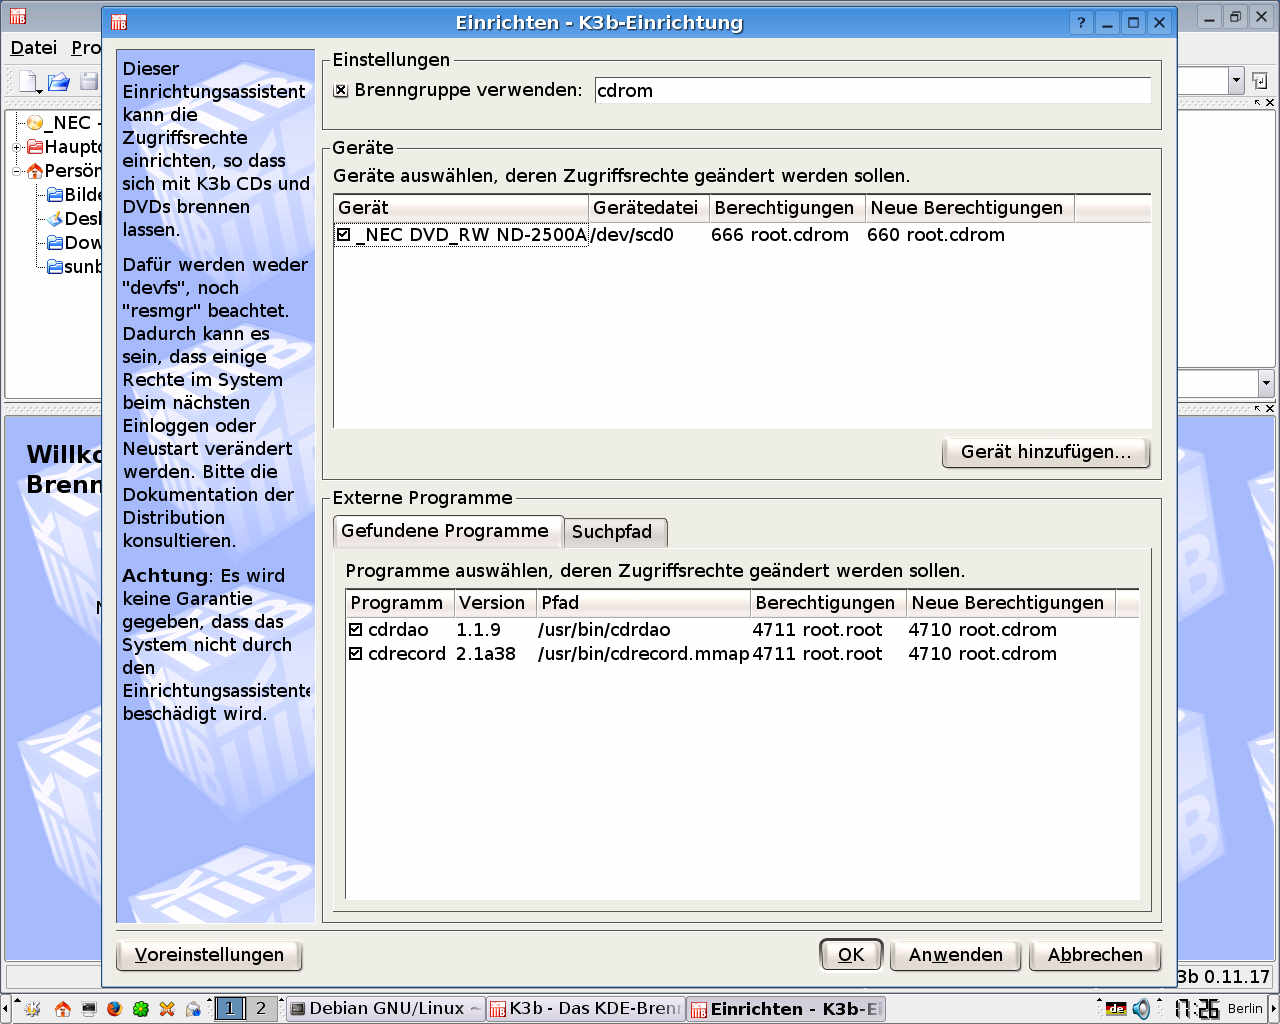This screenshot has width=1280, height=1024.
Task: Select /dev/scd0 device file cell
Action: tap(633, 235)
